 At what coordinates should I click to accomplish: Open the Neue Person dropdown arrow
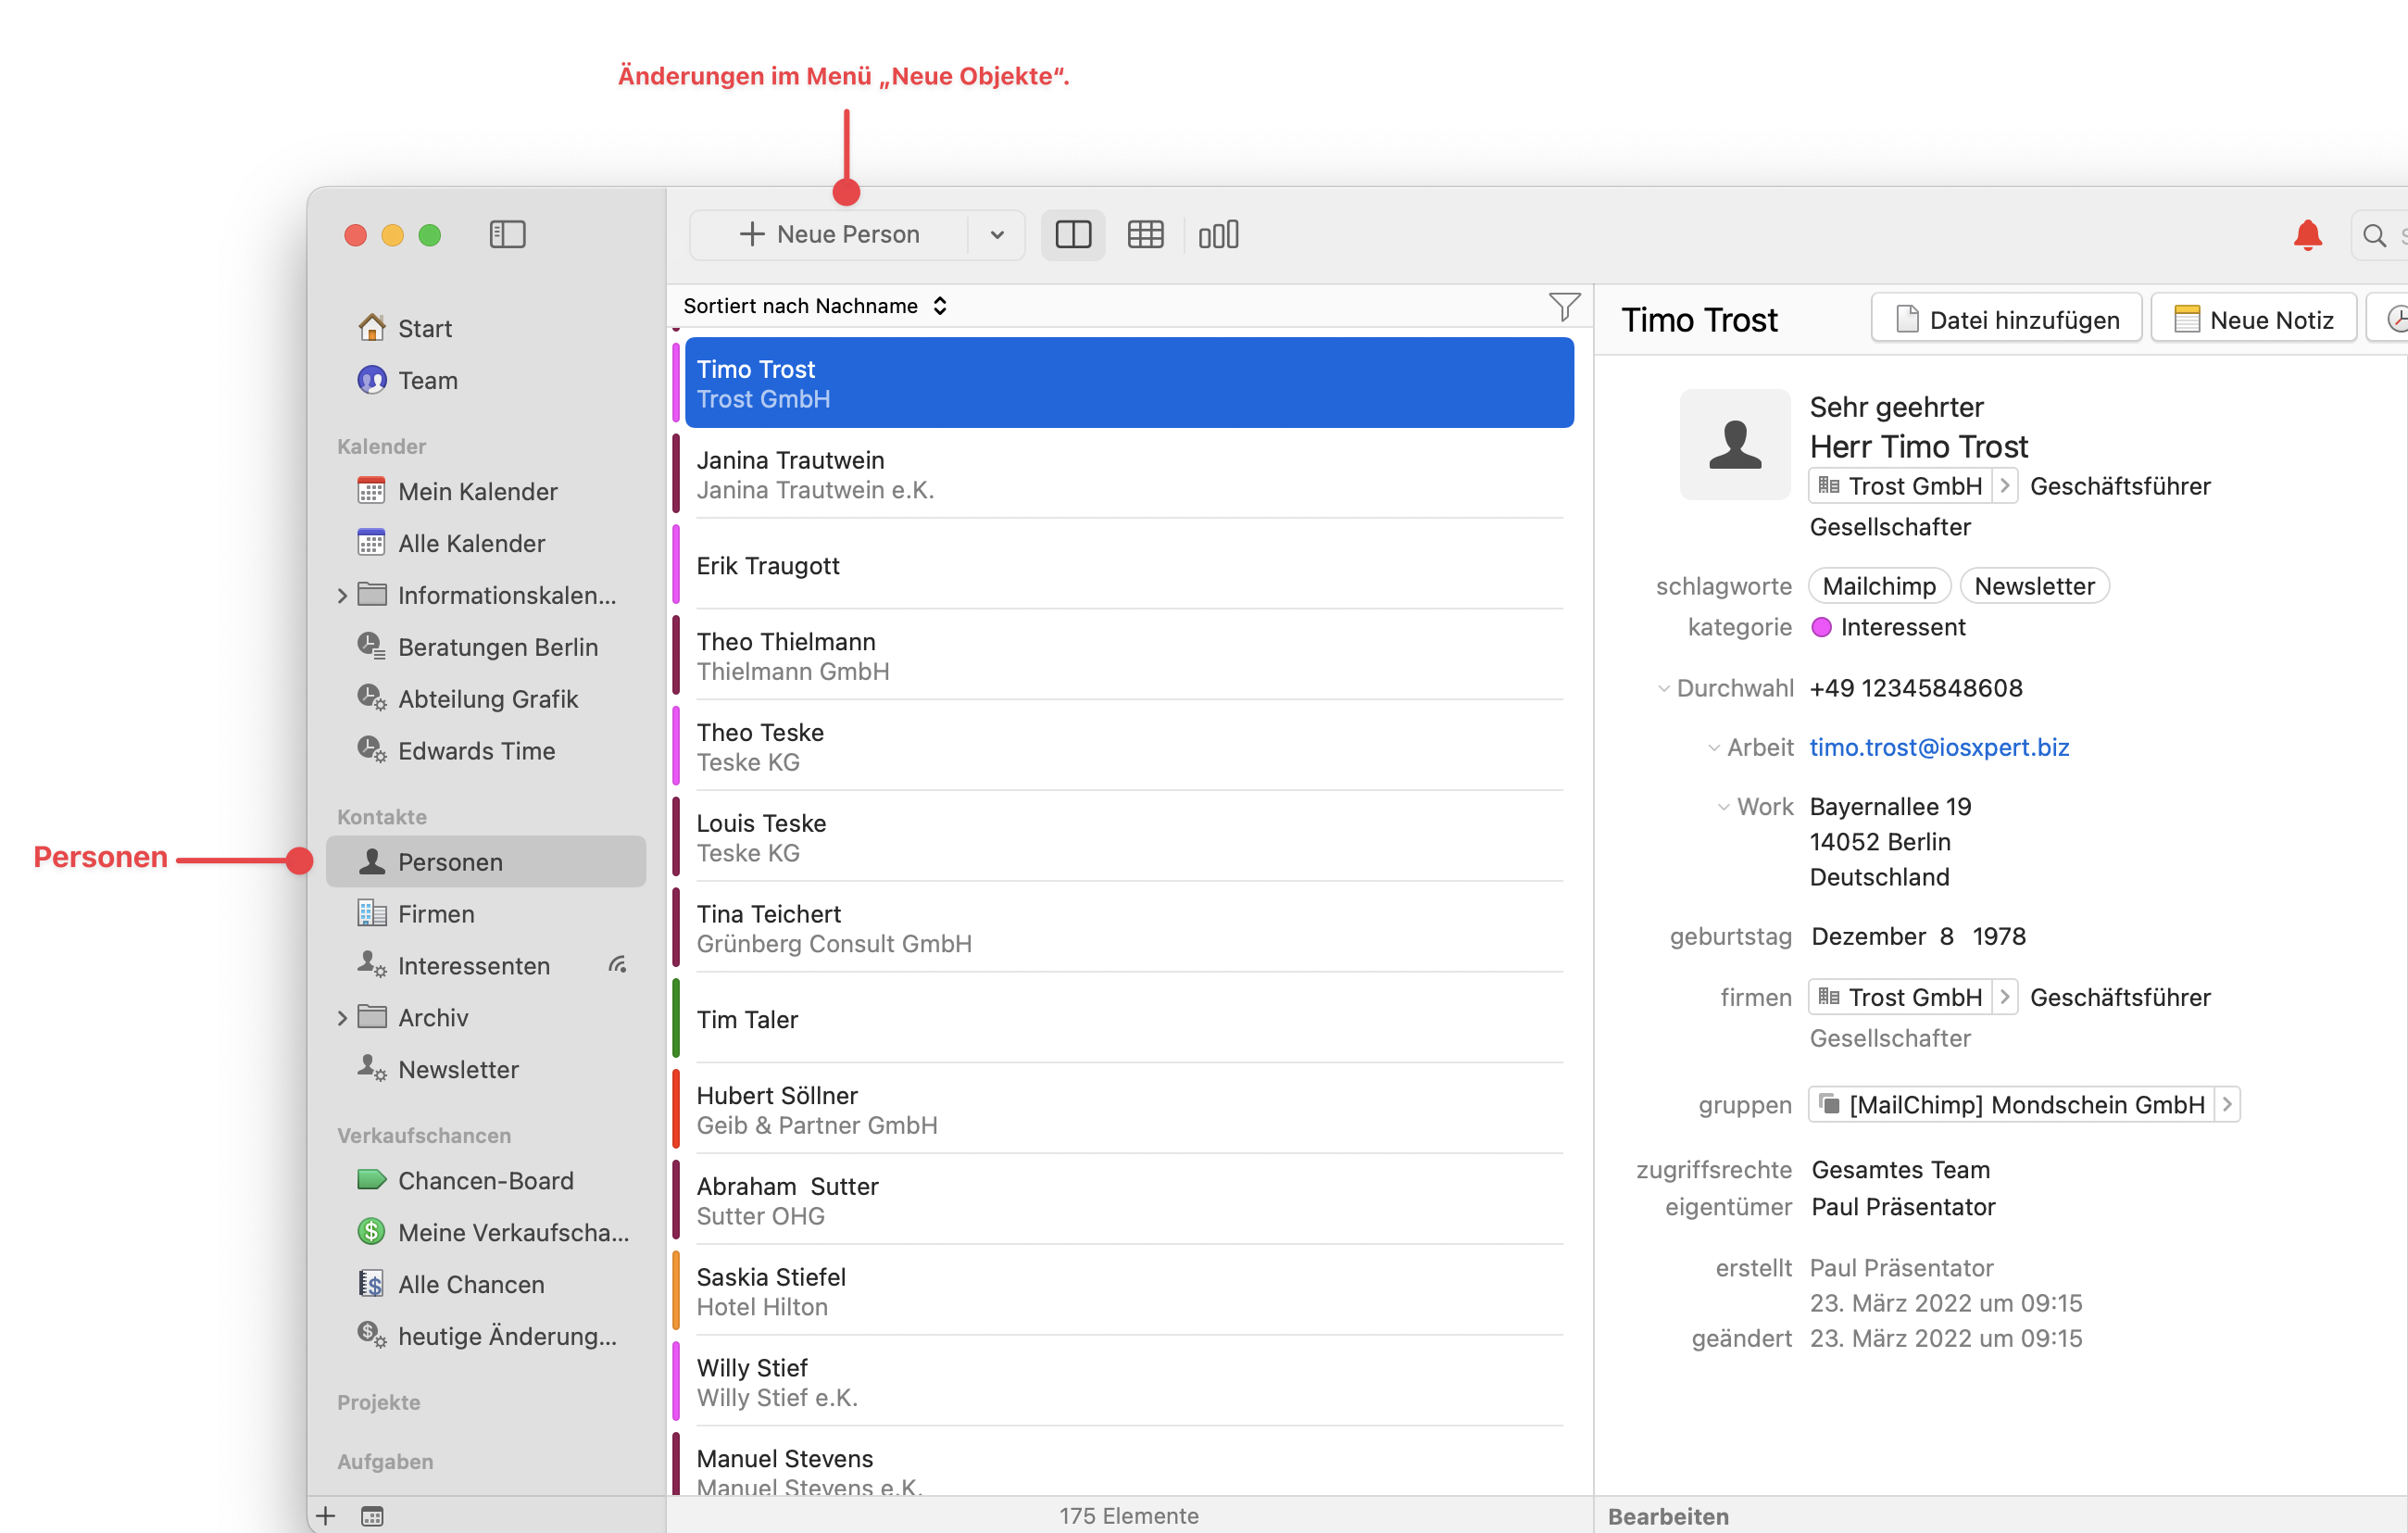pos(996,235)
